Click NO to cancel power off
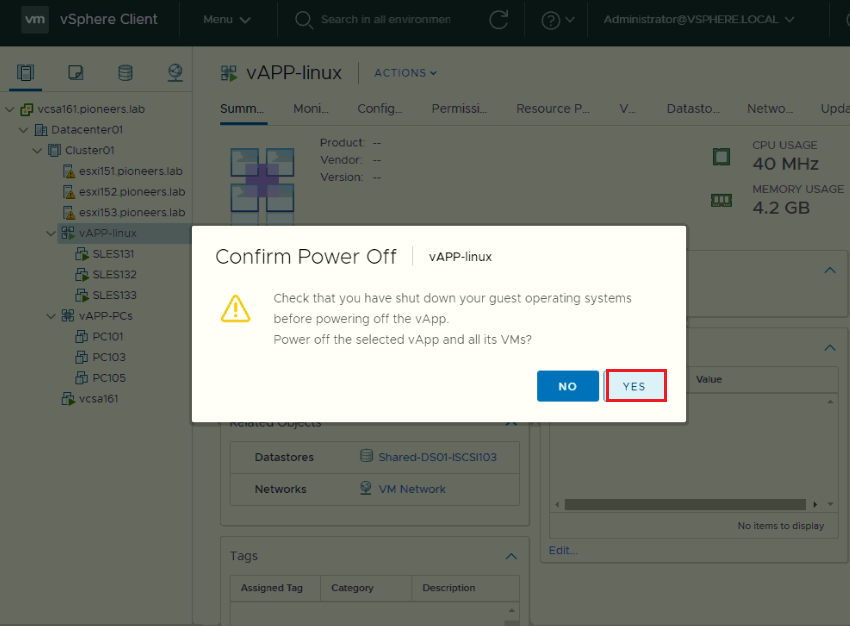This screenshot has width=850, height=626. tap(568, 386)
